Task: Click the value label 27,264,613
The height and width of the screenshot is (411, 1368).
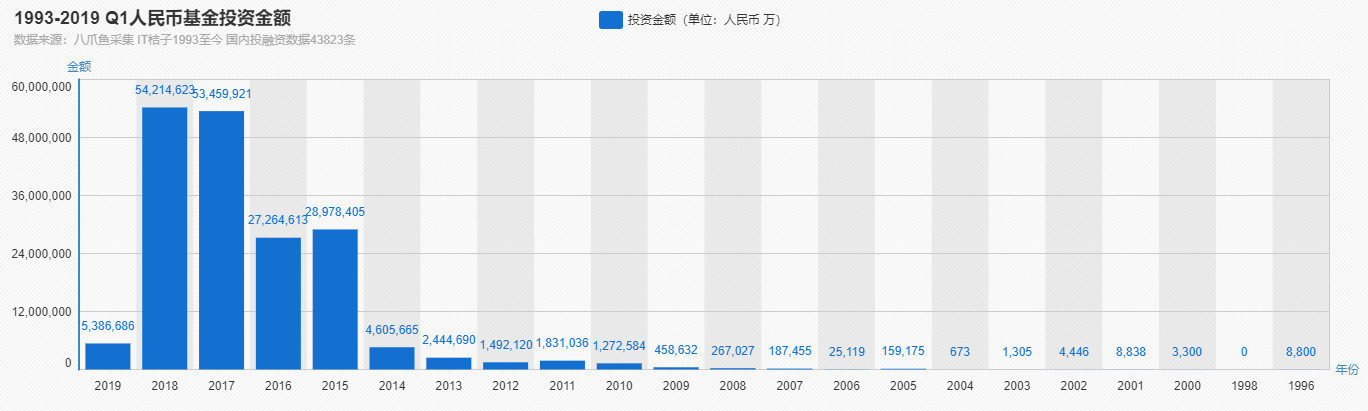Action: point(278,220)
